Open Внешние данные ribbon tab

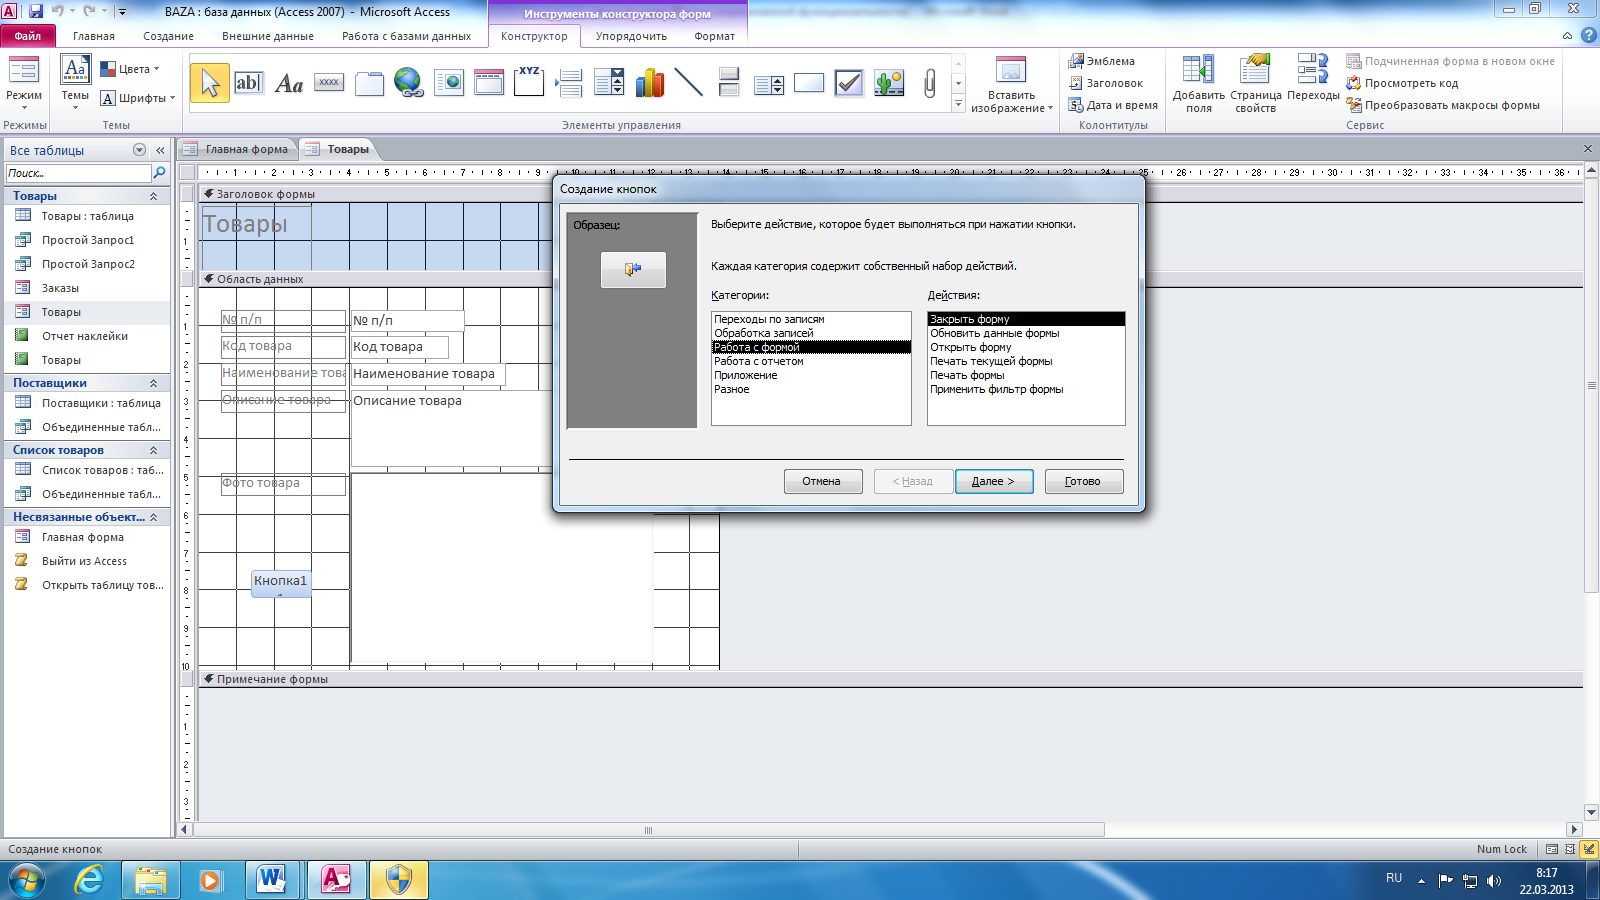[267, 36]
